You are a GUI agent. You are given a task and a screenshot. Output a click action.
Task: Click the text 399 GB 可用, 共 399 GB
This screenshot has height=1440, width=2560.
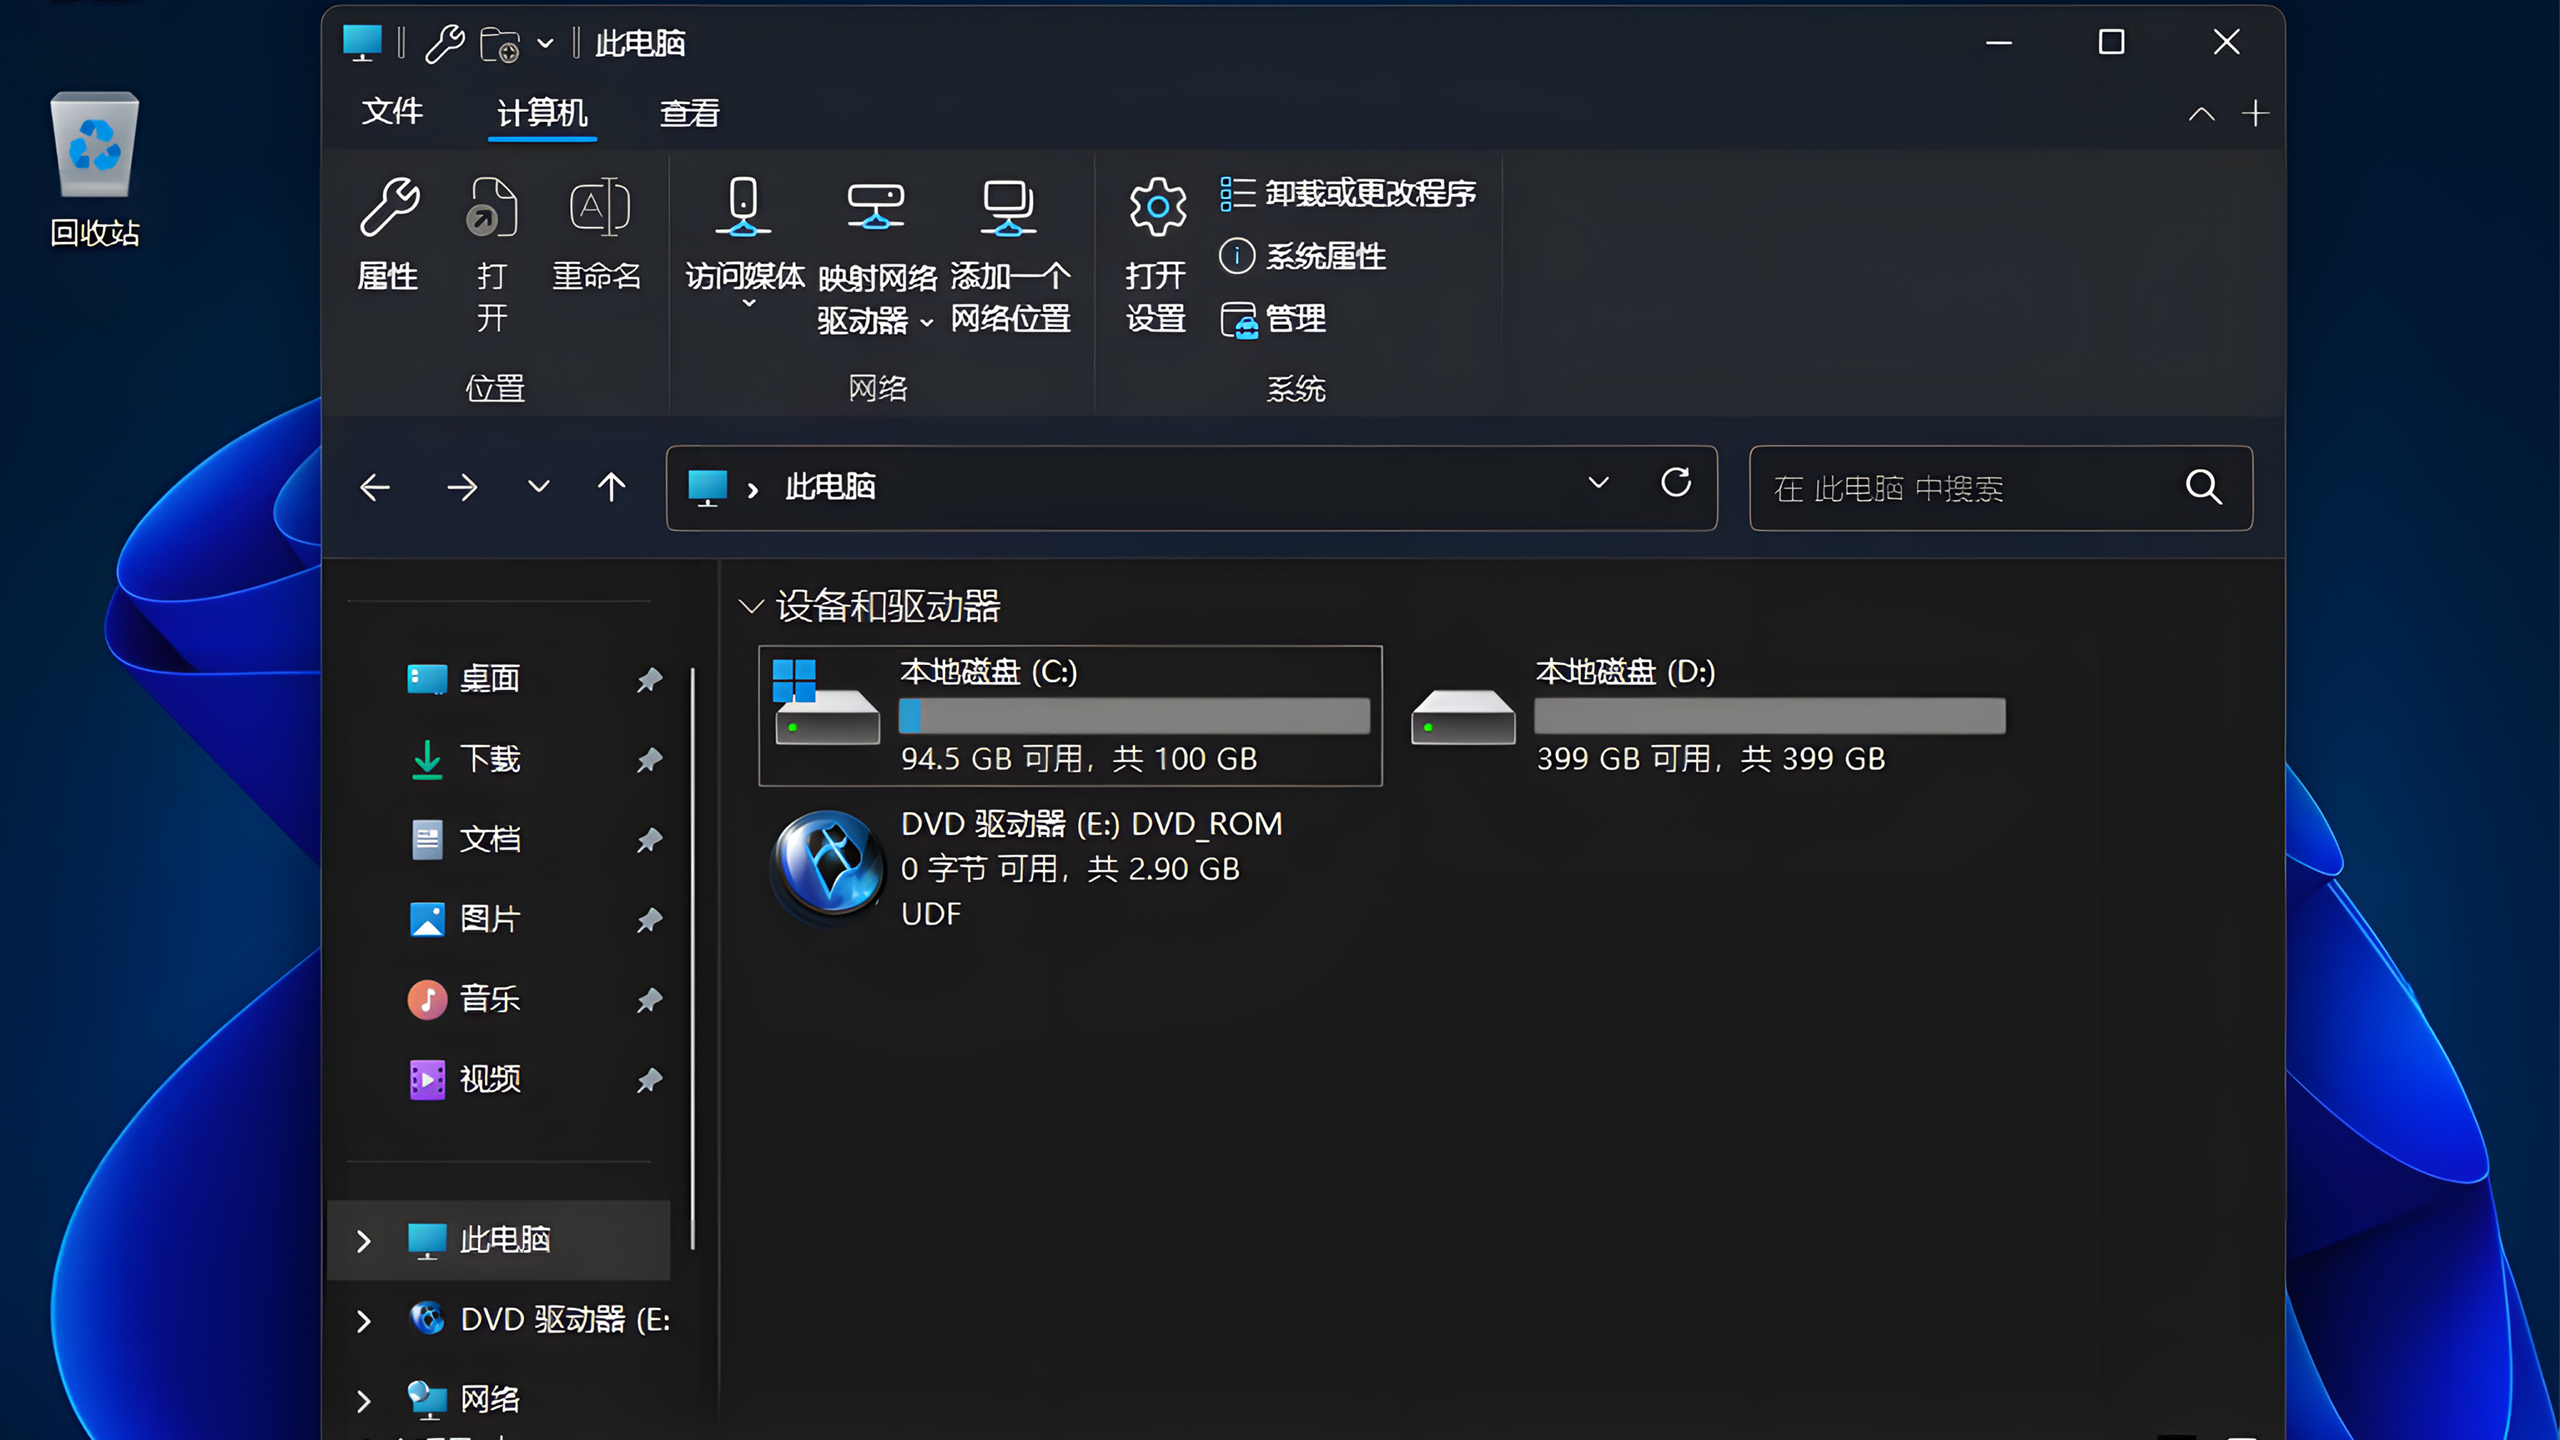[1711, 759]
